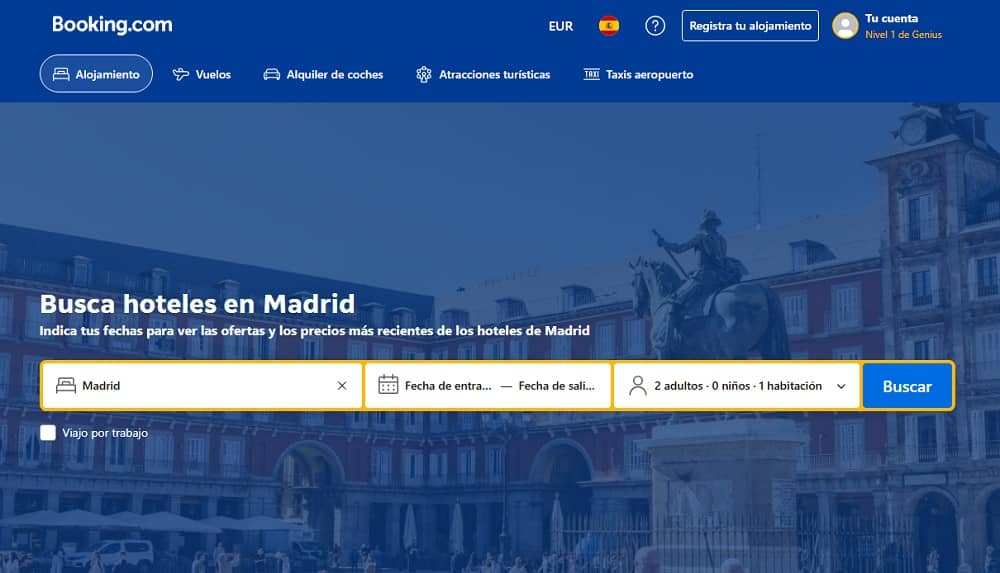Image resolution: width=1000 pixels, height=573 pixels.
Task: Click the Buscar search button
Action: pyautogui.click(x=907, y=386)
